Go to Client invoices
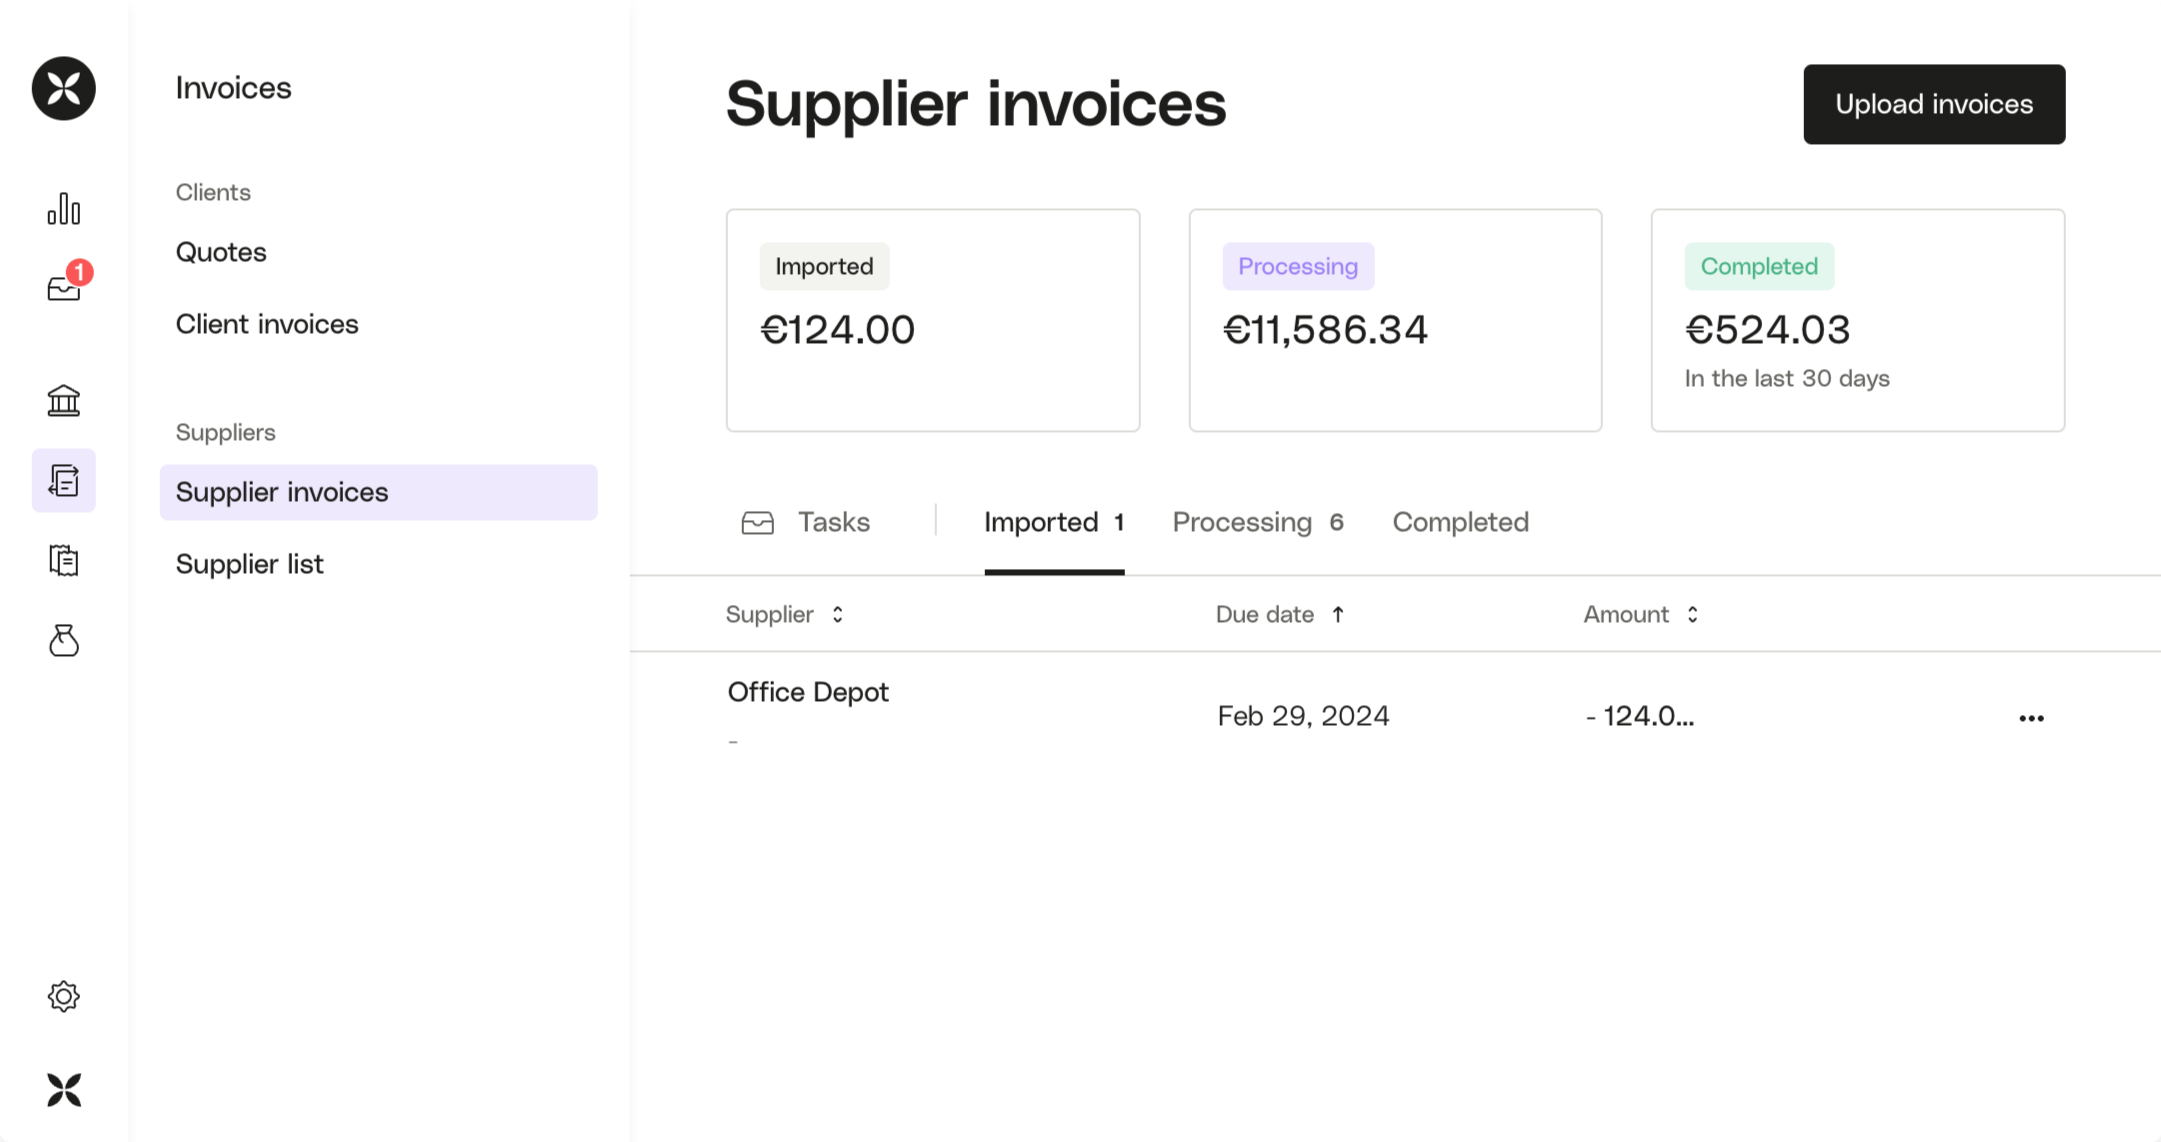Screen dimensions: 2161x1142 (x=267, y=324)
